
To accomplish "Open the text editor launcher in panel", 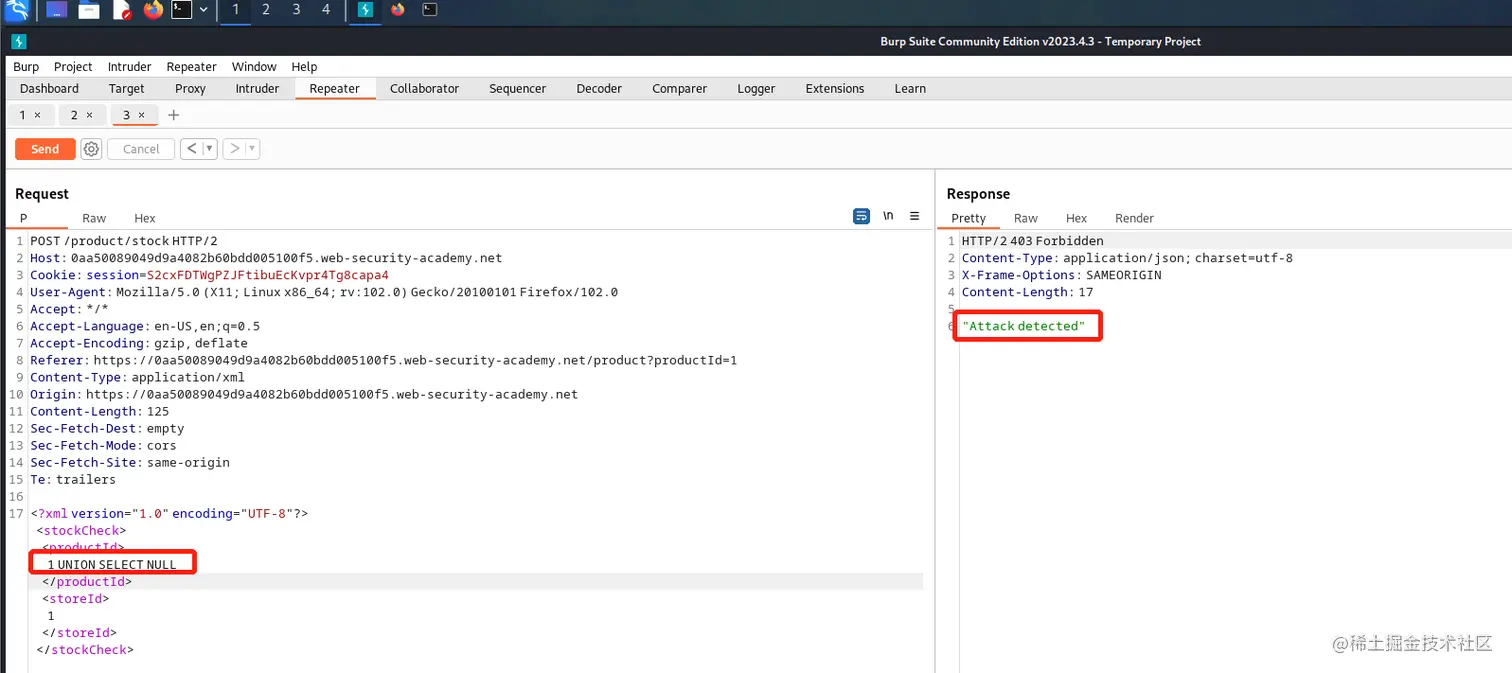I will pos(121,10).
